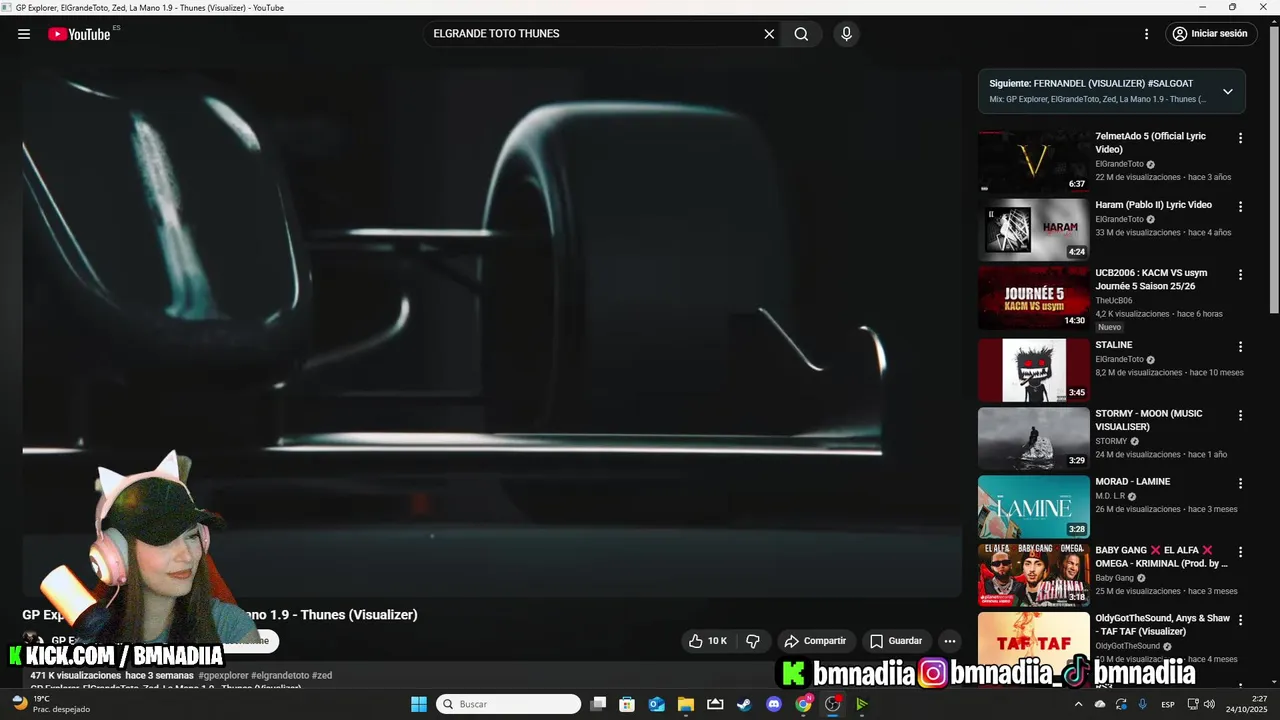1280x720 pixels.
Task: Show hidden system tray icons
Action: pos(1078,704)
